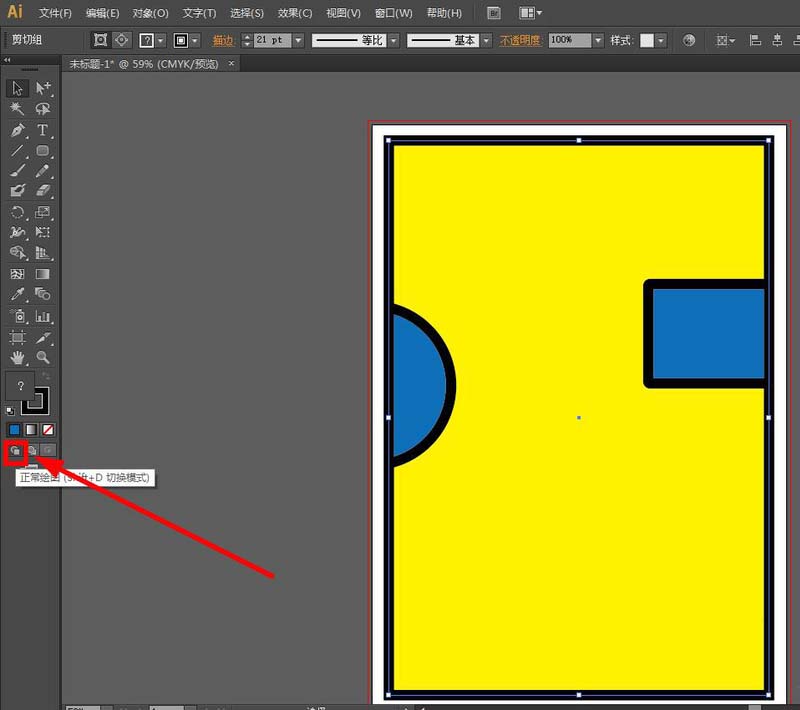This screenshot has height=710, width=800.
Task: Select the Pencil tool
Action: tap(43, 170)
